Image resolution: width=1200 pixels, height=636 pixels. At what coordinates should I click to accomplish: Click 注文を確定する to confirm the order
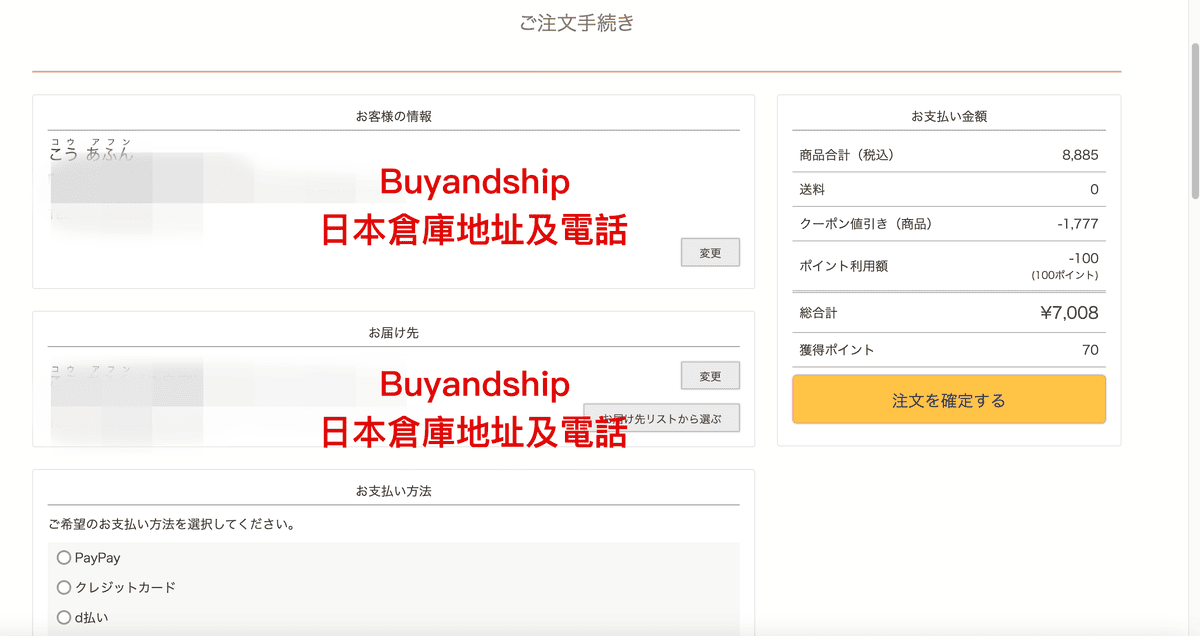coord(949,400)
